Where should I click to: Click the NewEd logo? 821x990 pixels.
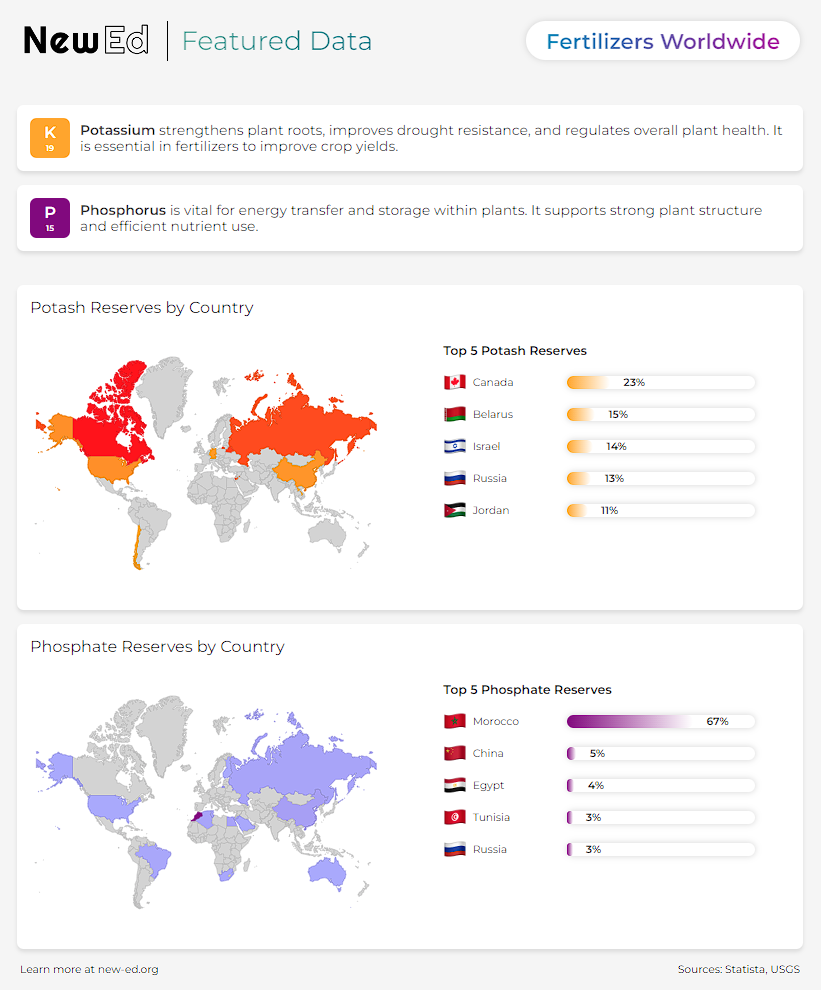tap(86, 40)
